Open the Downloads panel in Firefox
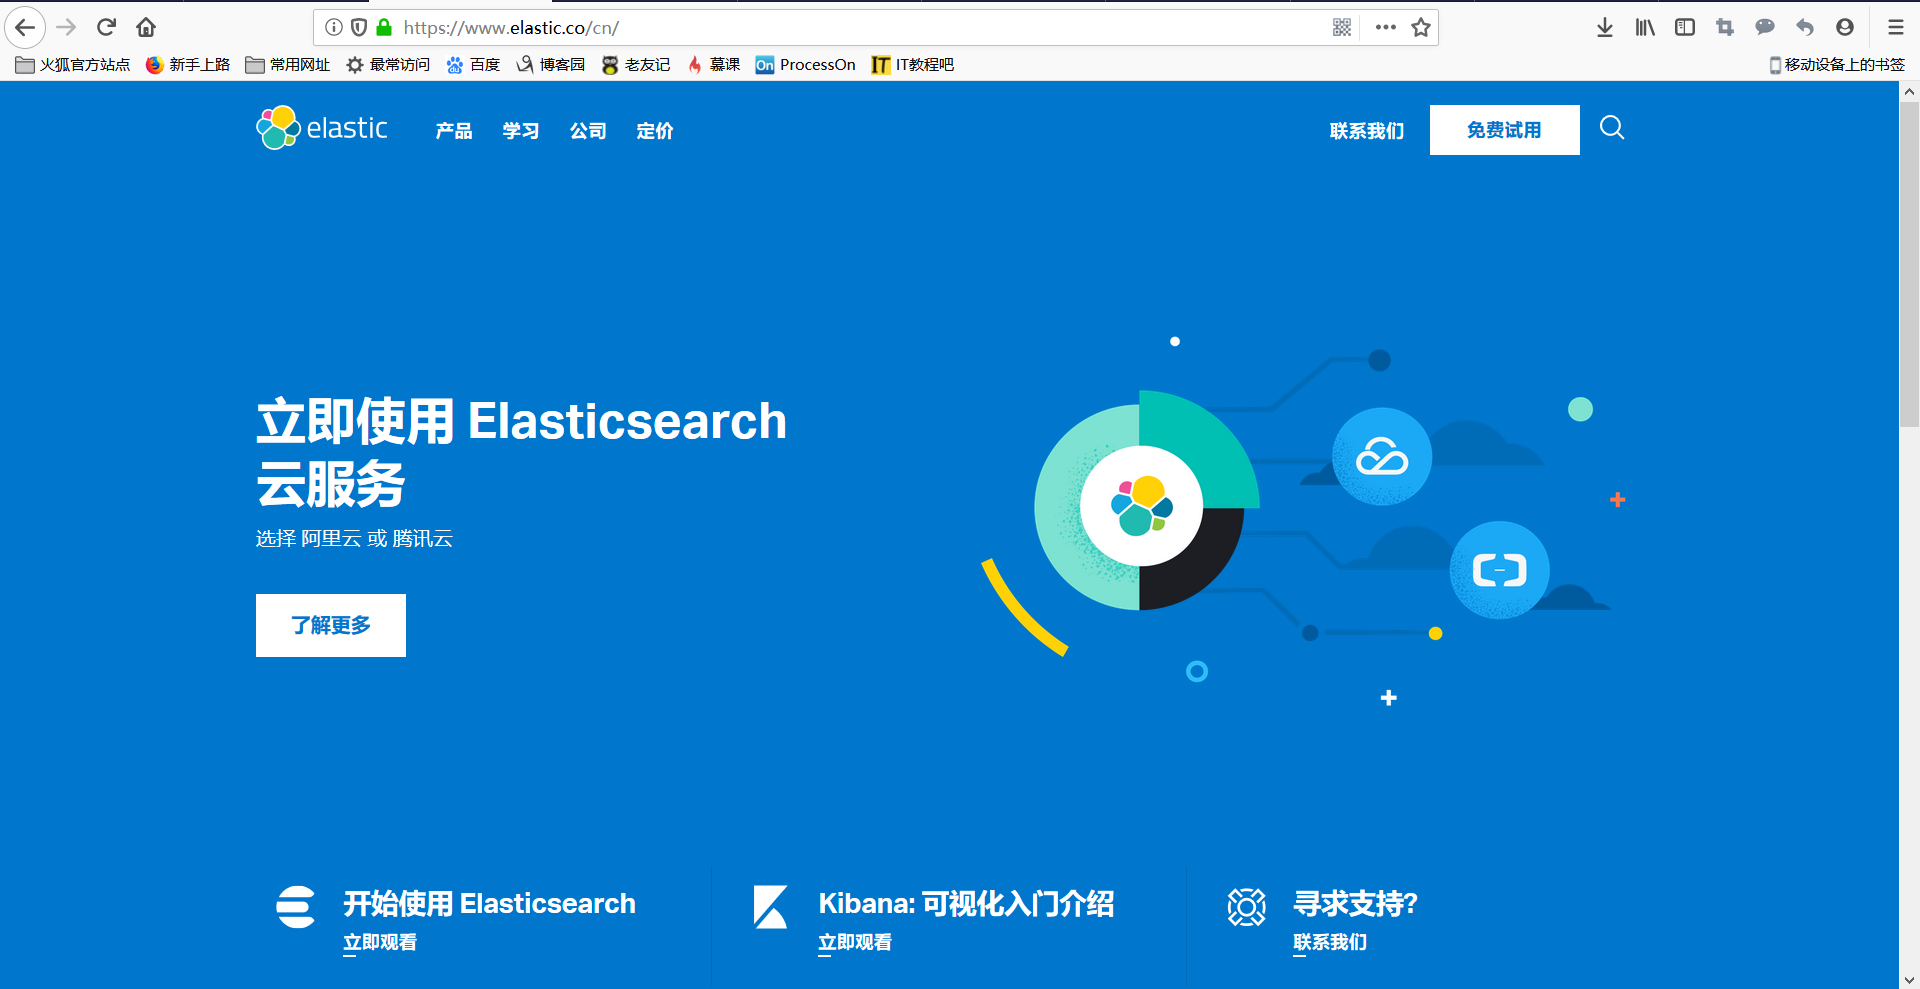This screenshot has width=1920, height=989. click(1605, 27)
